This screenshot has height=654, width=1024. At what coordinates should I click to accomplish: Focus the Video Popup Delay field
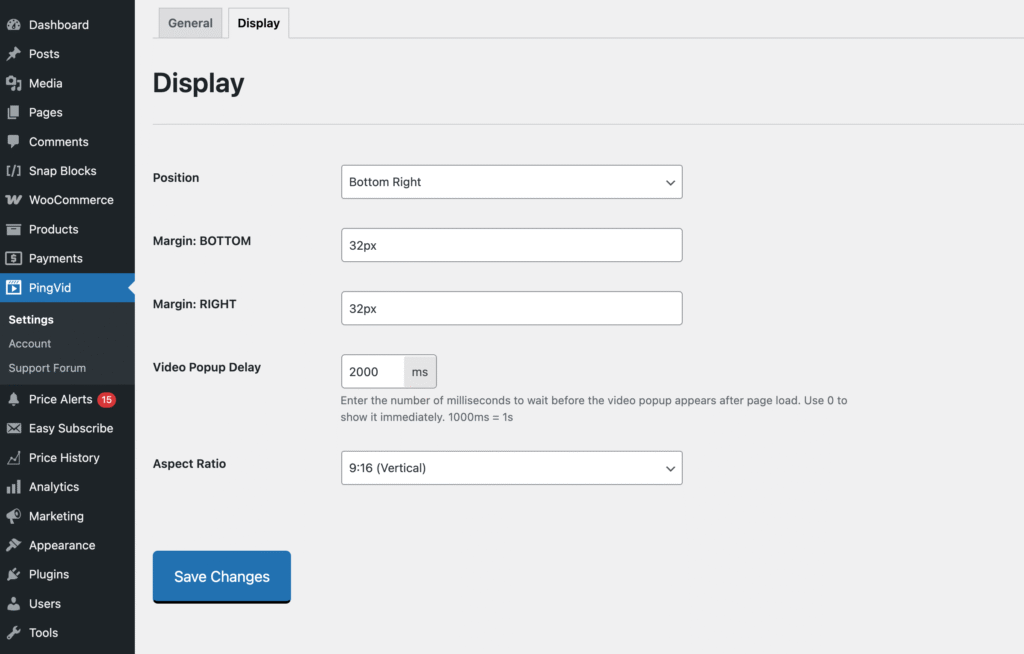[373, 372]
